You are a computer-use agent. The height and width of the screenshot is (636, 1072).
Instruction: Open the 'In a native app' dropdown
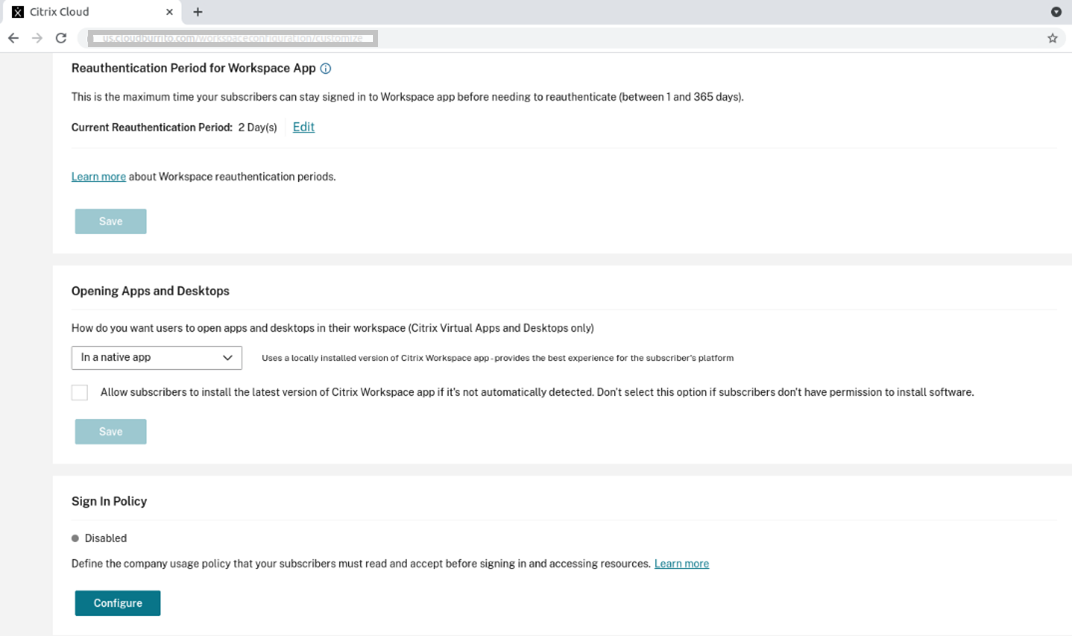[156, 357]
